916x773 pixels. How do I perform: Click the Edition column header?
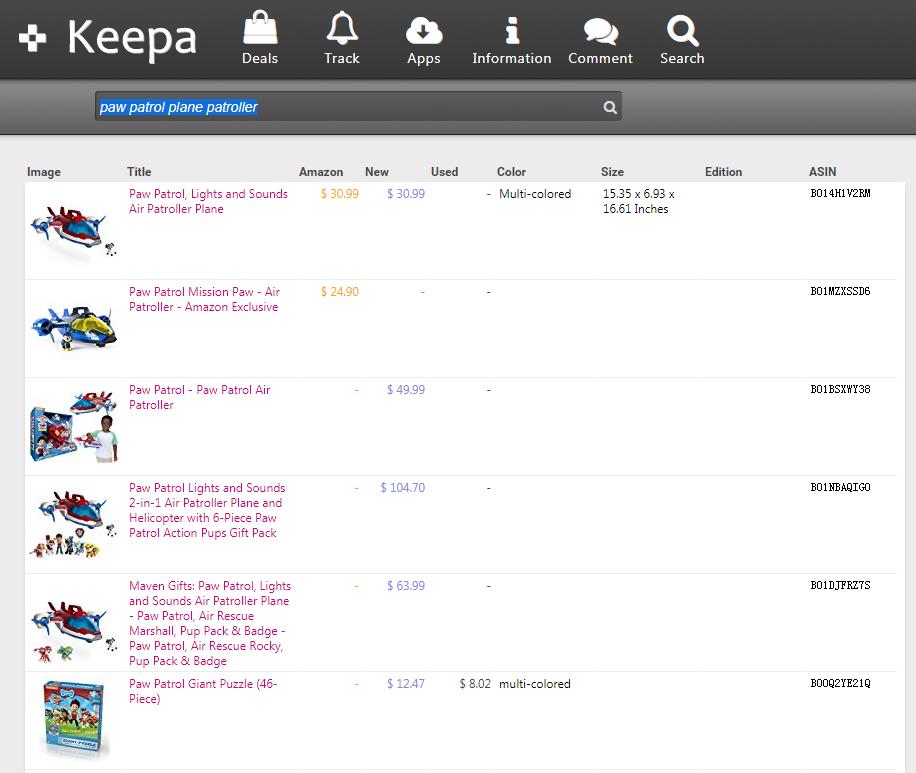[x=723, y=172]
